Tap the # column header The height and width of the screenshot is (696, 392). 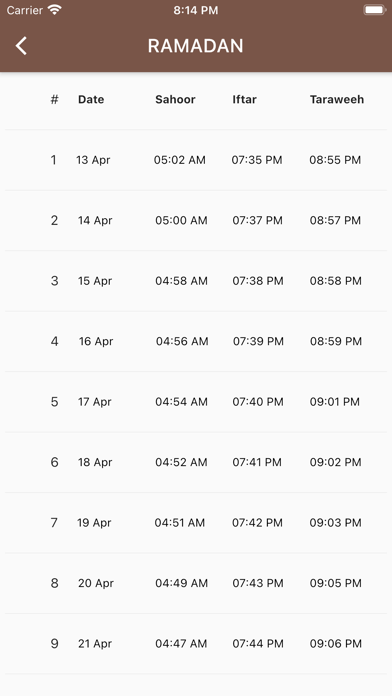(54, 99)
